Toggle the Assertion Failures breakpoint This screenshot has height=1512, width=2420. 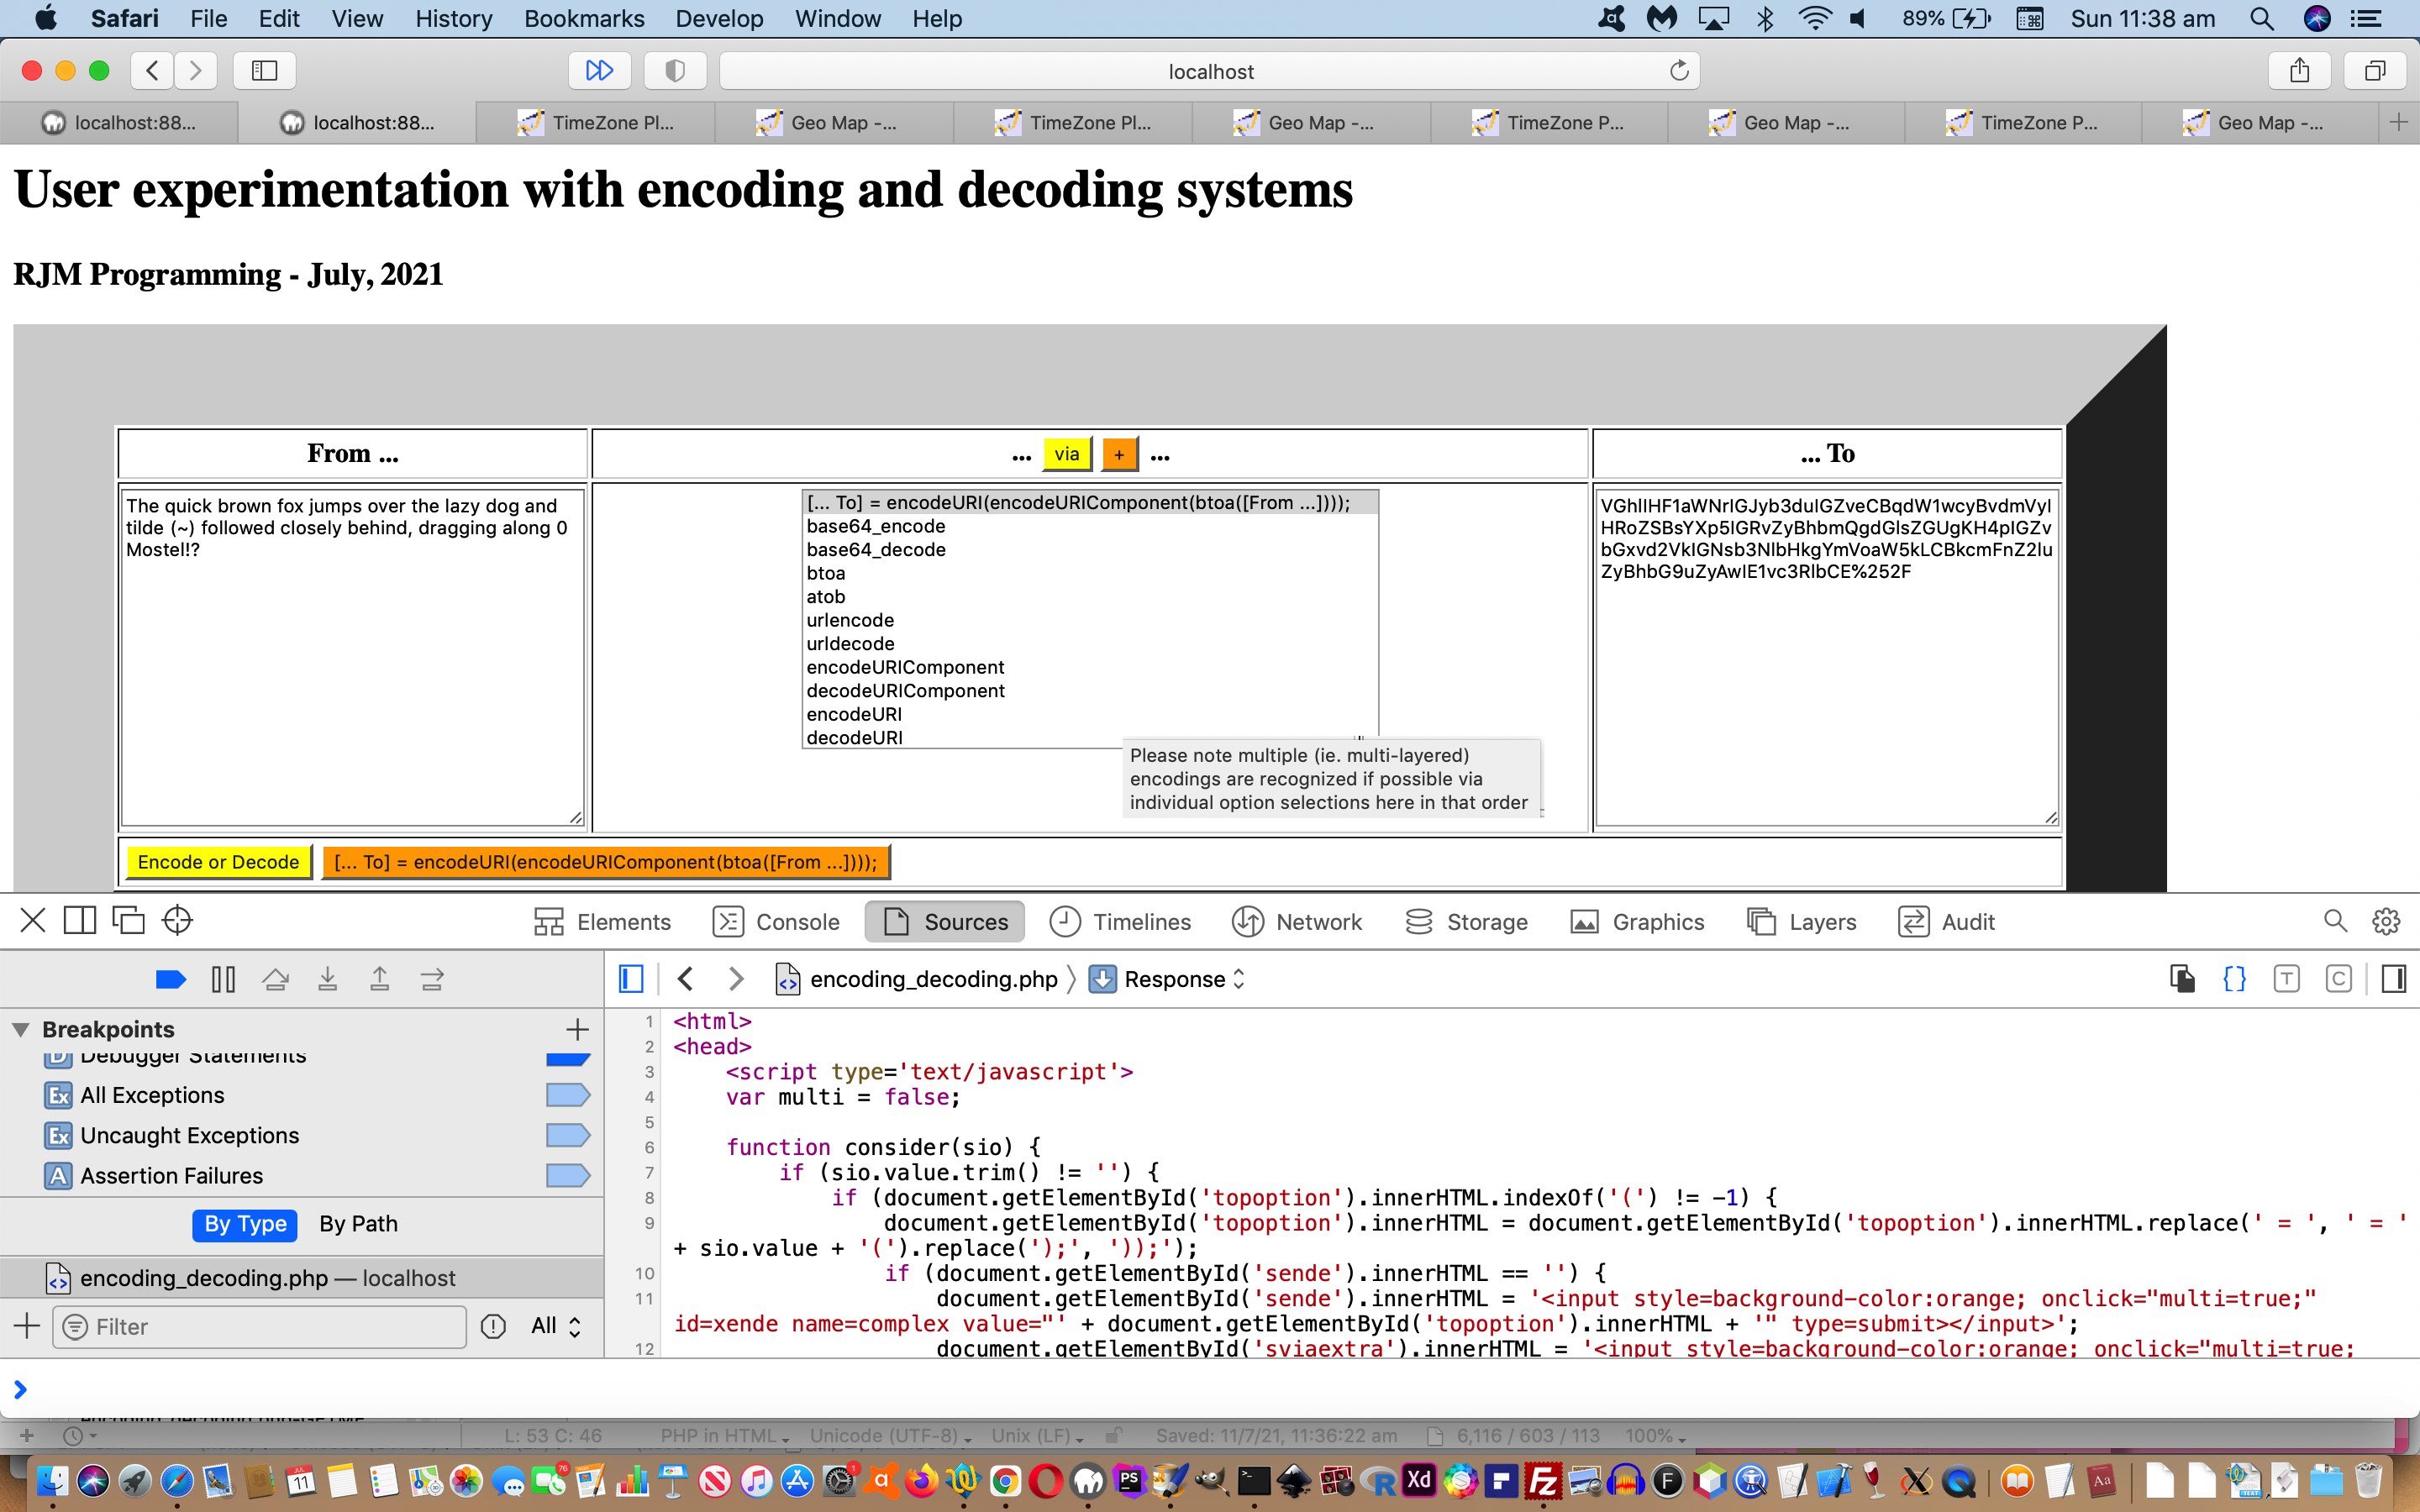567,1175
